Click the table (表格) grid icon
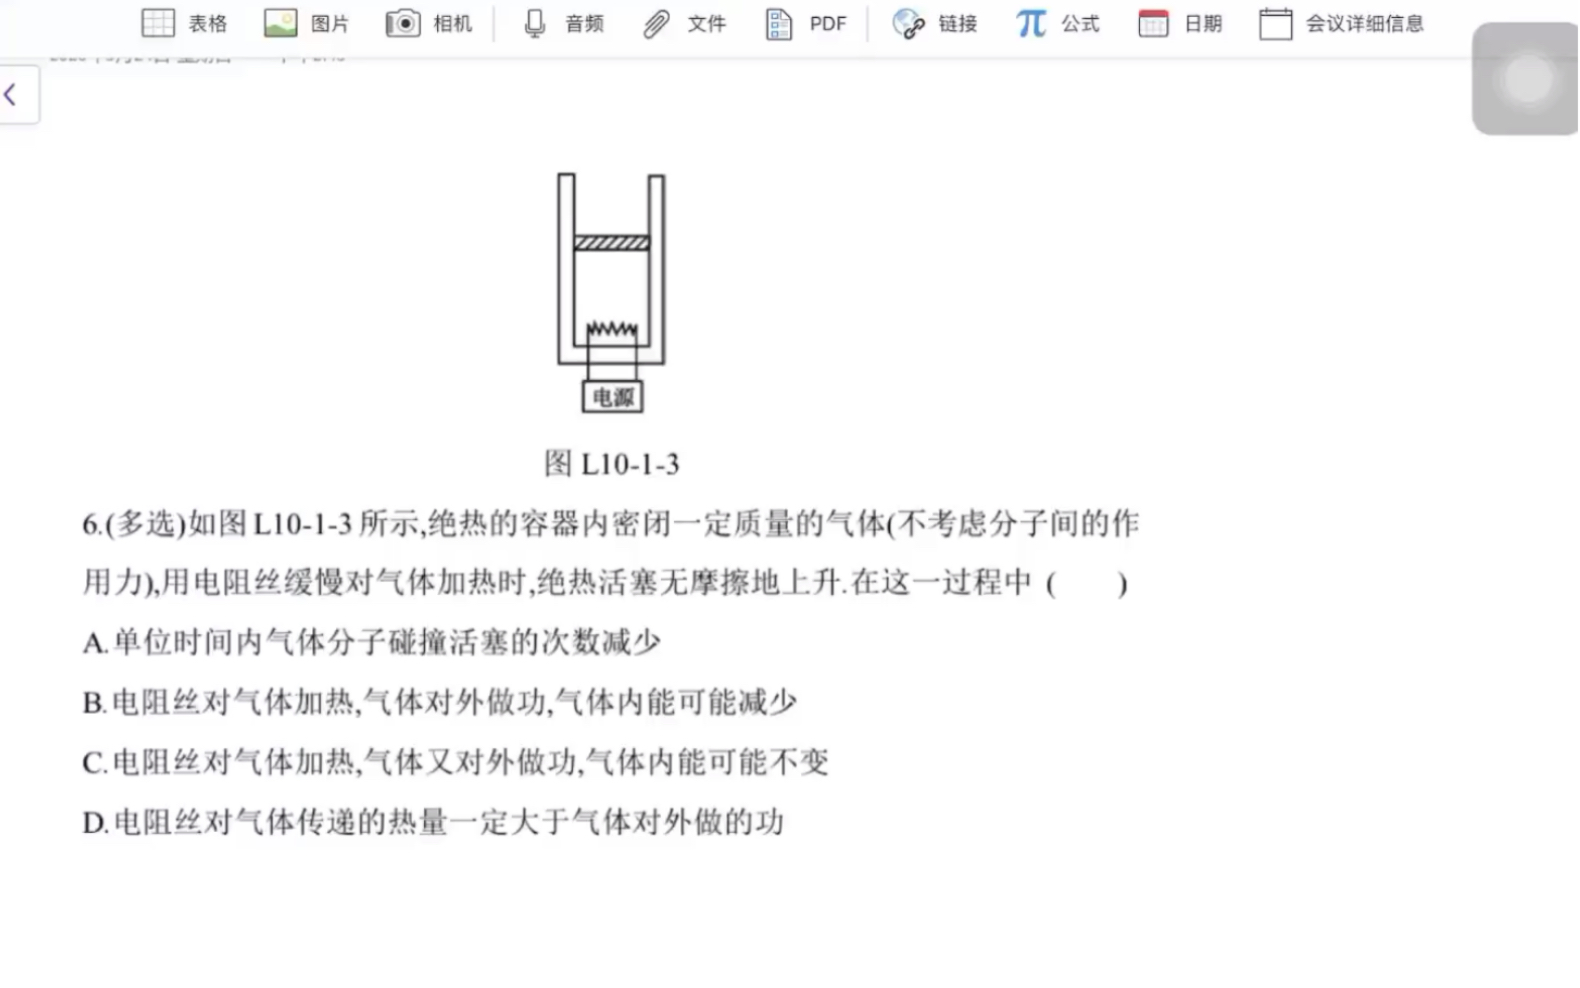This screenshot has width=1580, height=988. (x=158, y=23)
